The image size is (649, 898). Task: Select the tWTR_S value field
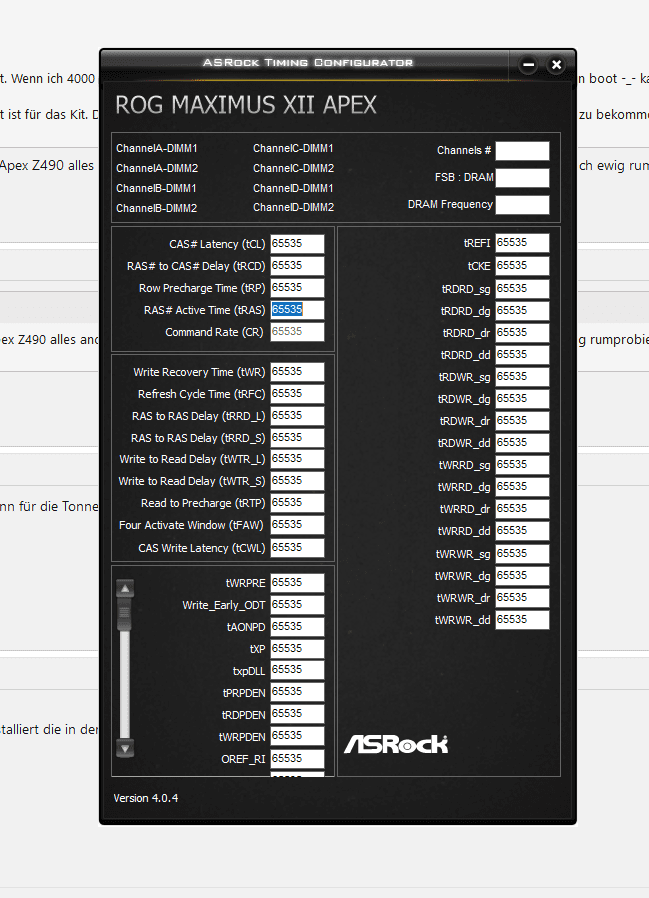pos(297,480)
